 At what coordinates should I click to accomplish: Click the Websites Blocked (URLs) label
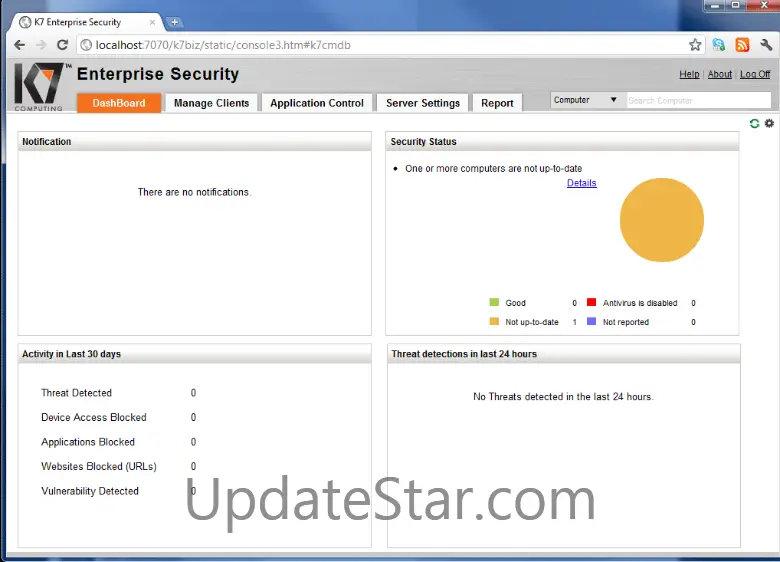click(98, 467)
